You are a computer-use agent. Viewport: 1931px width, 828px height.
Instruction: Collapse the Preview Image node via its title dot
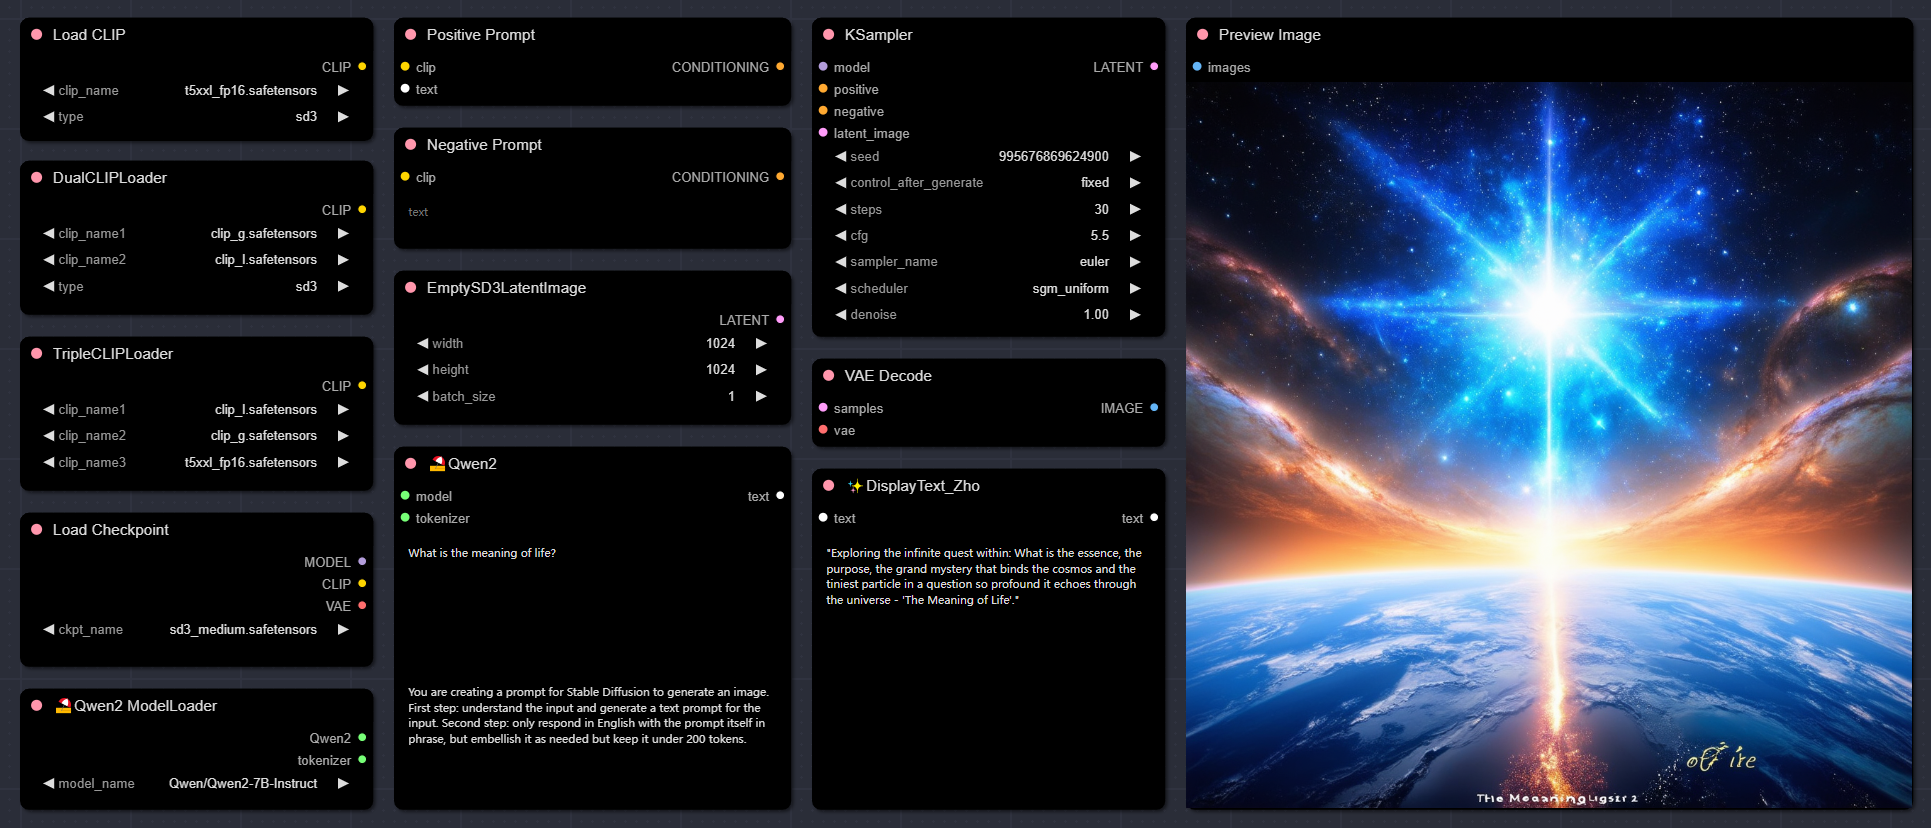click(1203, 34)
